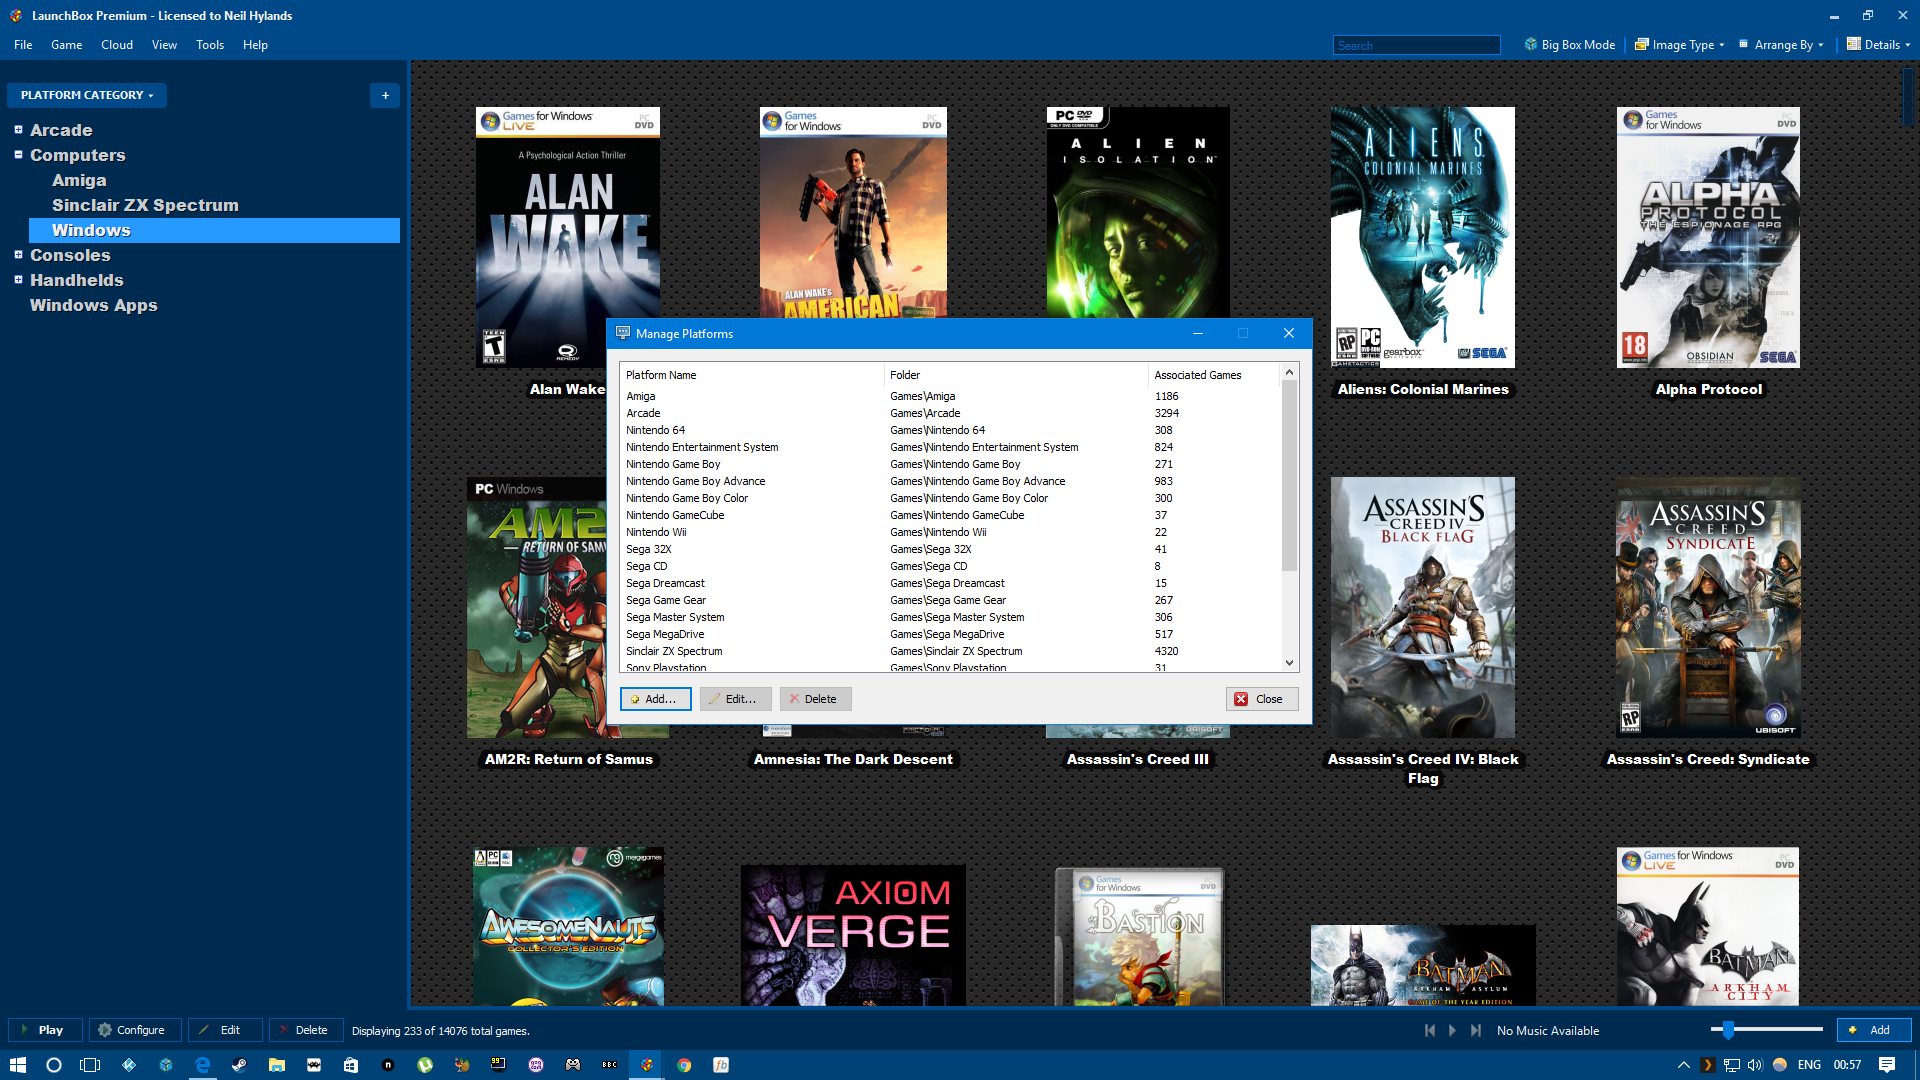Sort by Platform Name column header
This screenshot has width=1920, height=1080.
(x=752, y=375)
